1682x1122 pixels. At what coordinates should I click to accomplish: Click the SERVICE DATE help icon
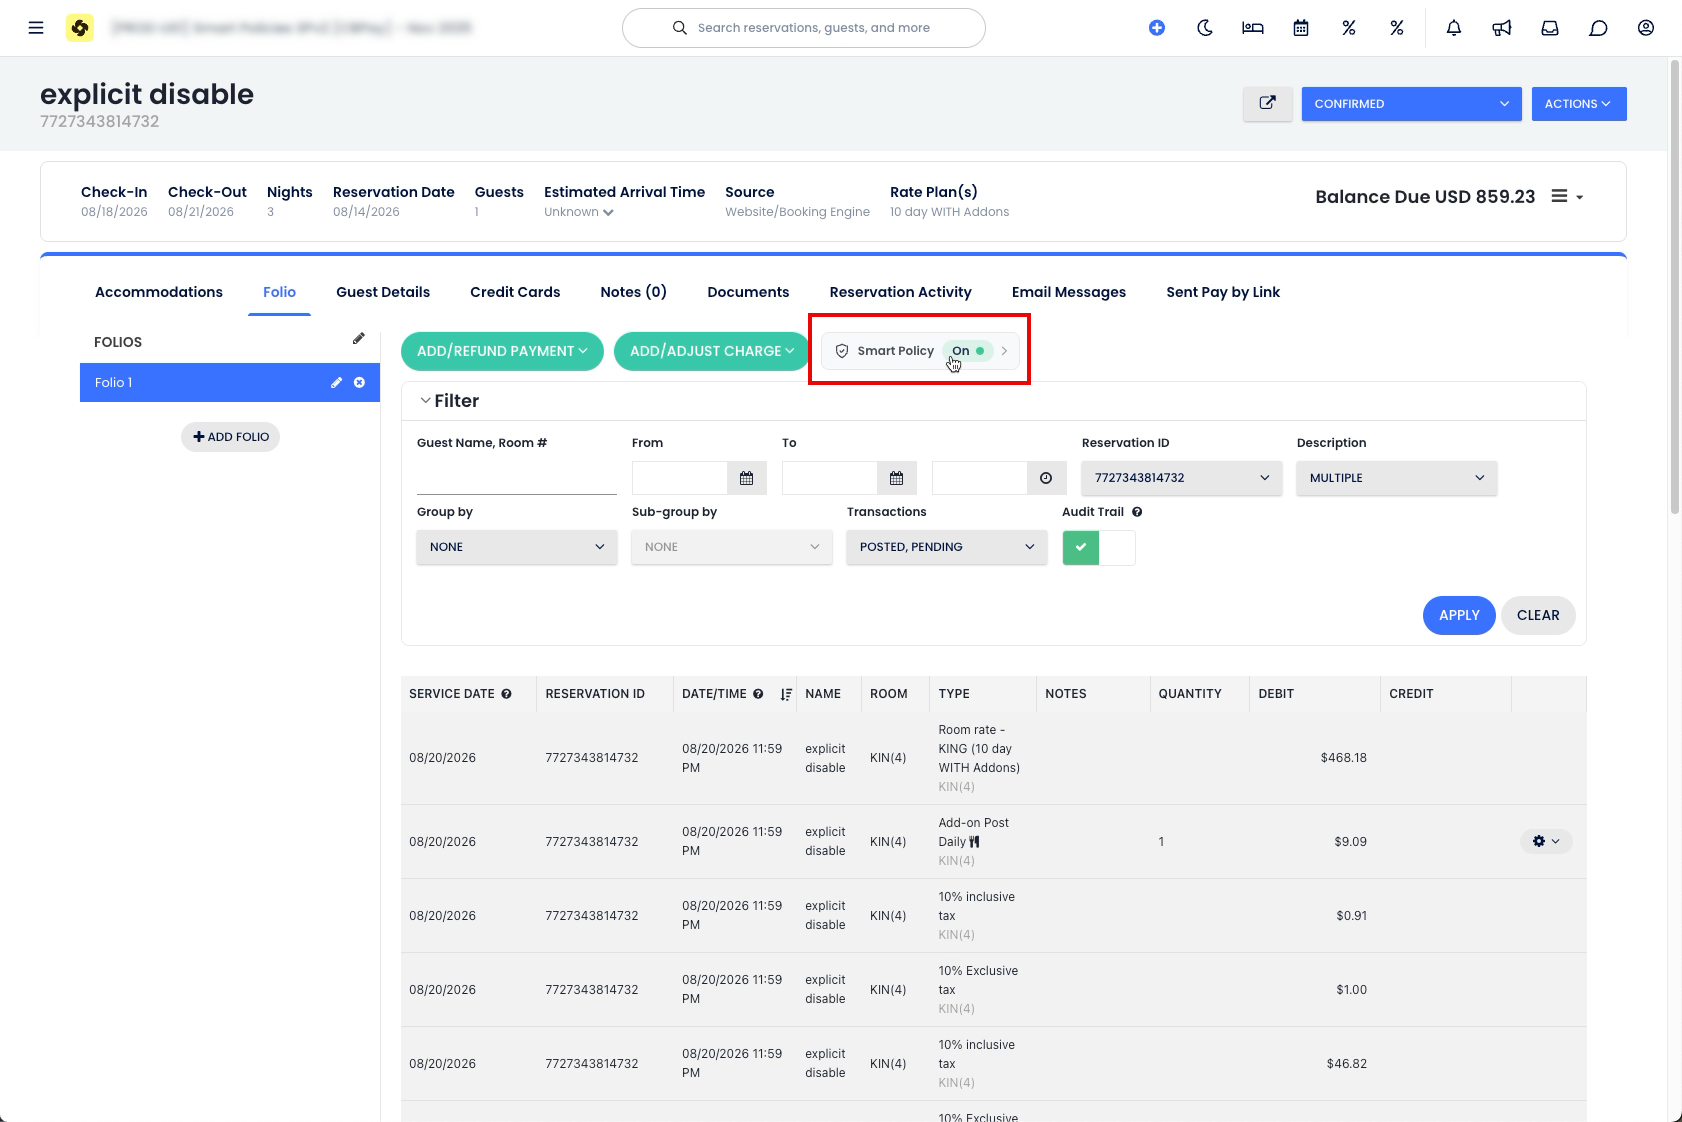(506, 694)
